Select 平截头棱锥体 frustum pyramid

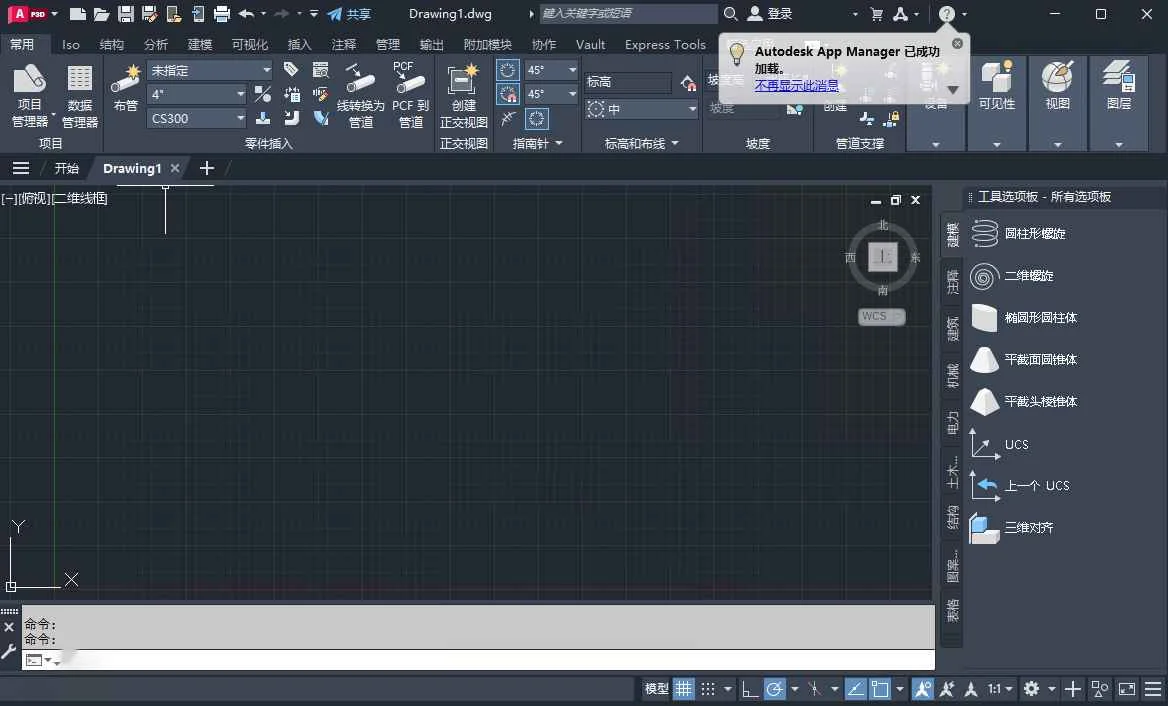click(x=1023, y=401)
